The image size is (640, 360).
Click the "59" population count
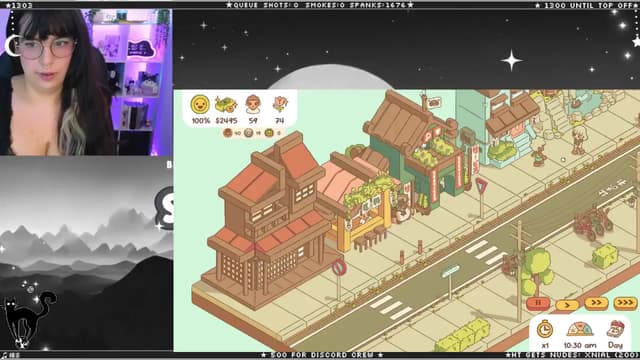(253, 121)
